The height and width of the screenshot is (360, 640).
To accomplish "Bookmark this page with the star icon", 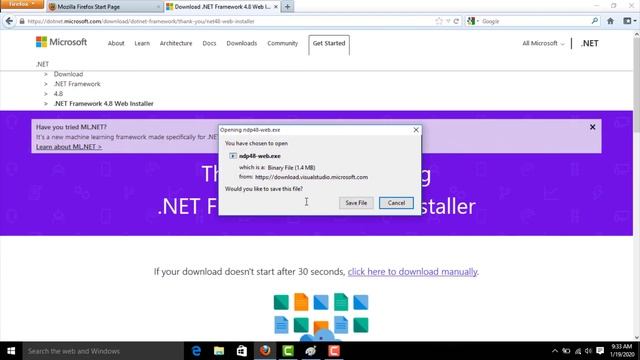I will click(439, 21).
